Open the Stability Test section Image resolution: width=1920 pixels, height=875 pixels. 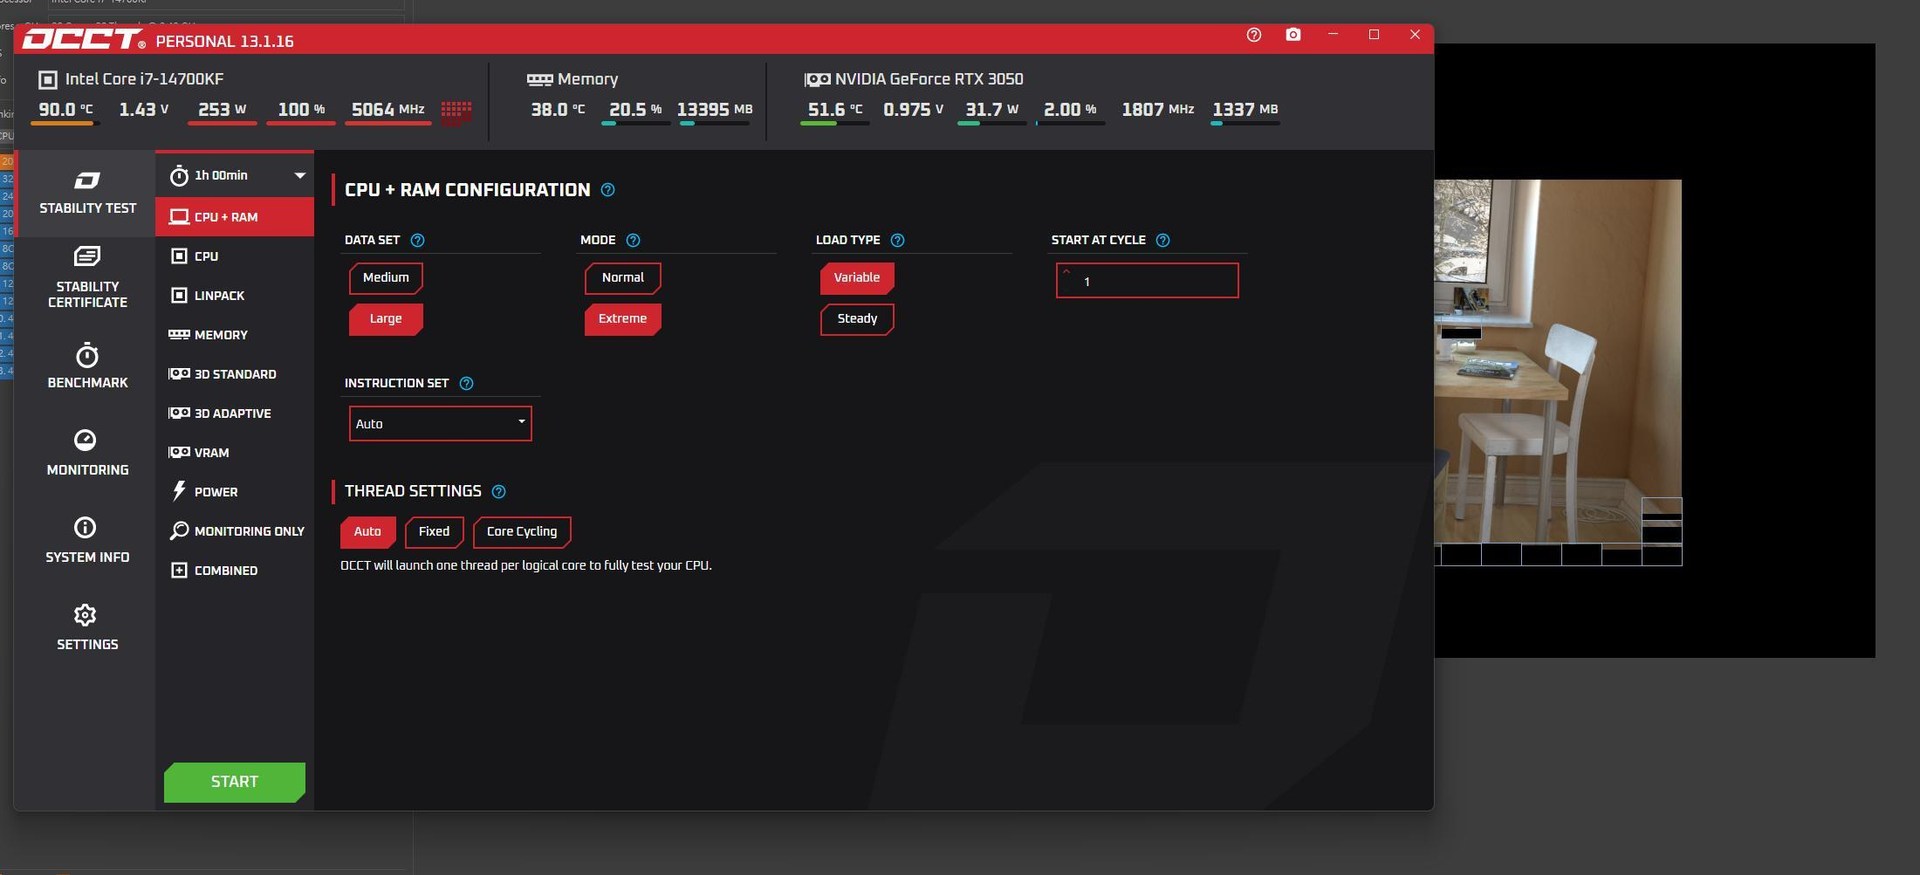[87, 193]
